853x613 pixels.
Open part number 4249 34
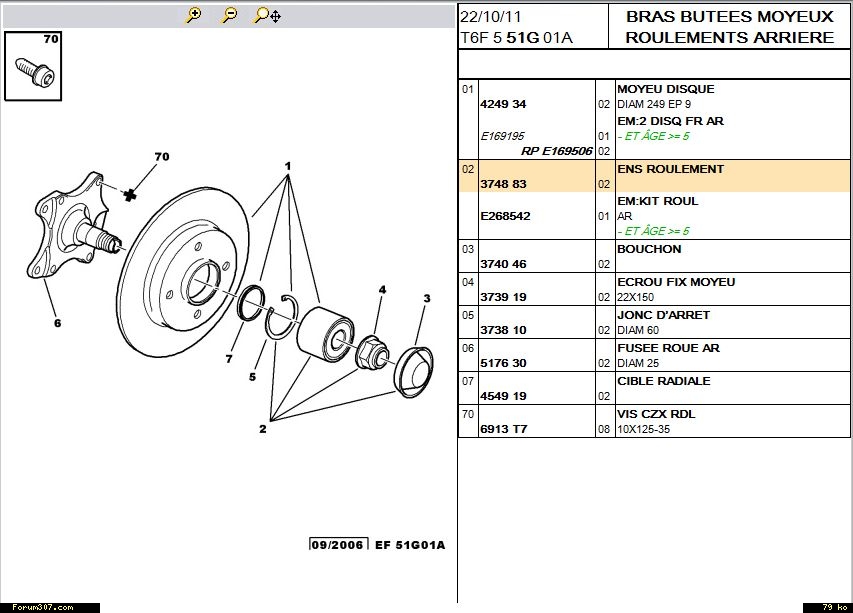point(503,105)
